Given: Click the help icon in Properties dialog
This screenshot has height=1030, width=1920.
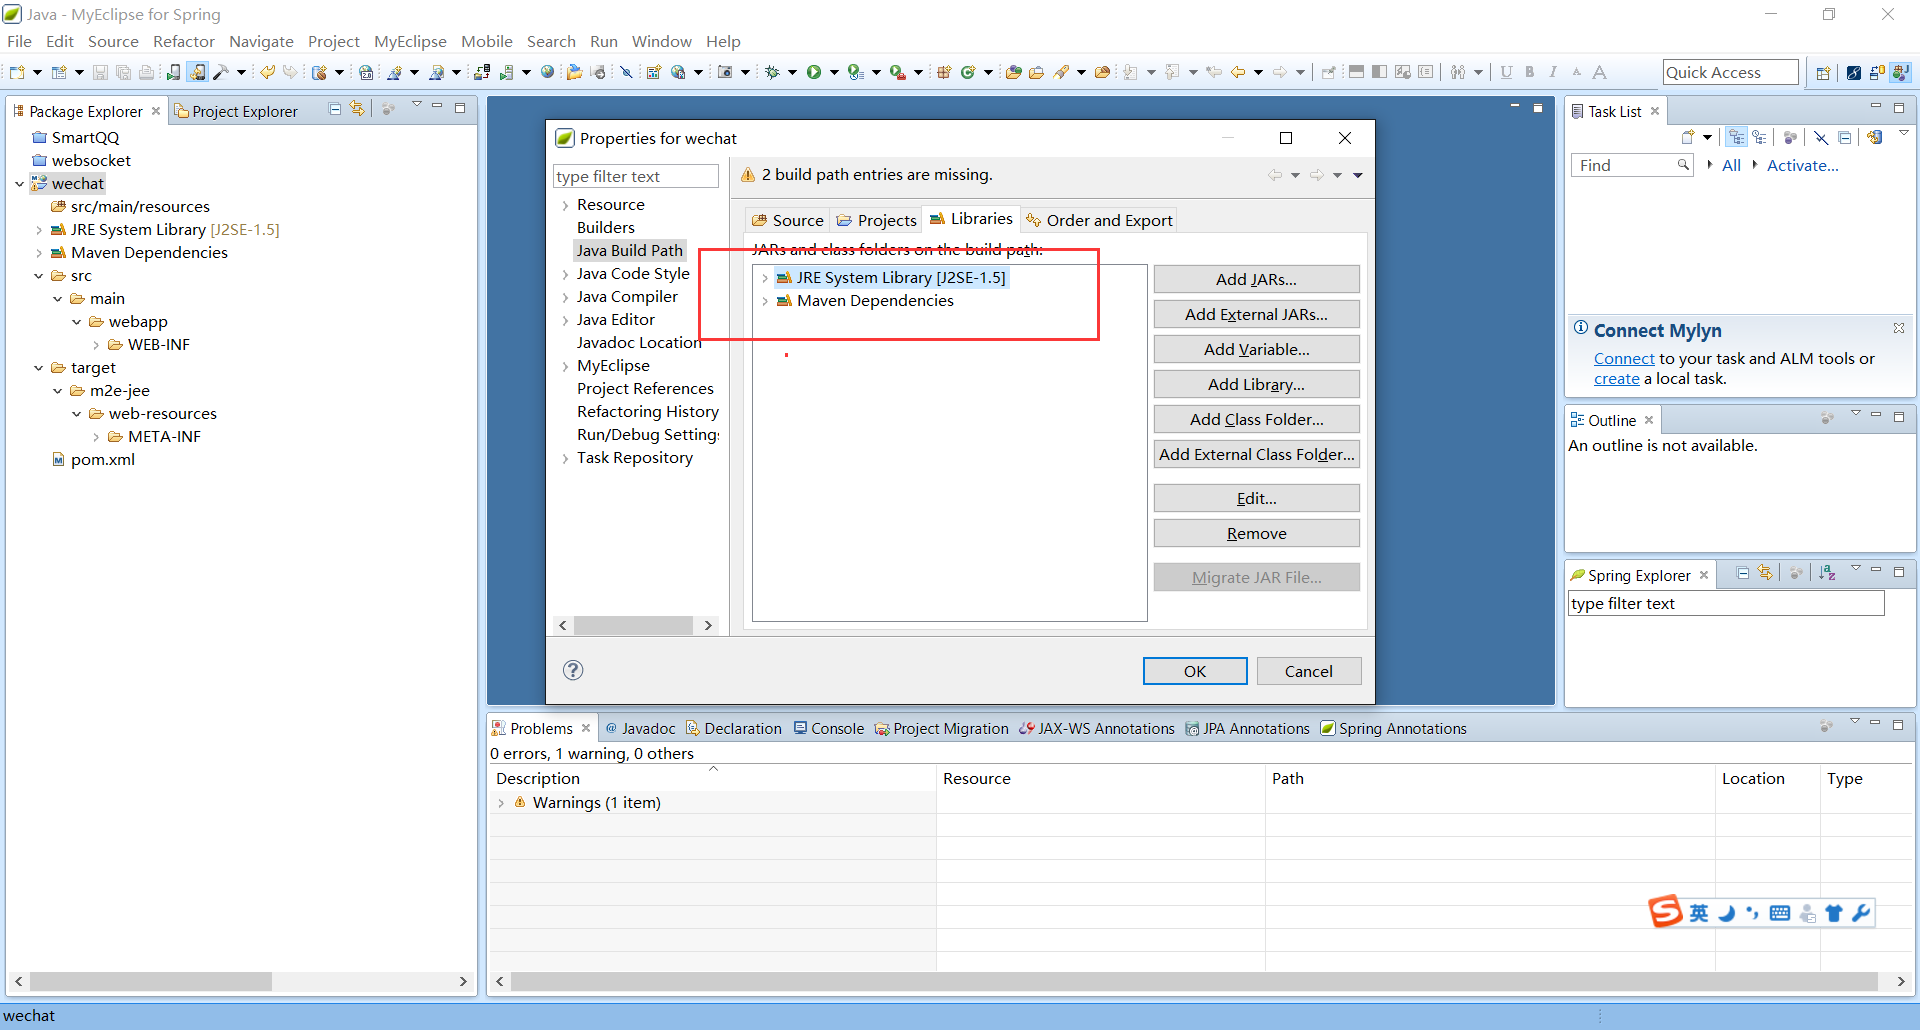Looking at the screenshot, I should click(573, 670).
